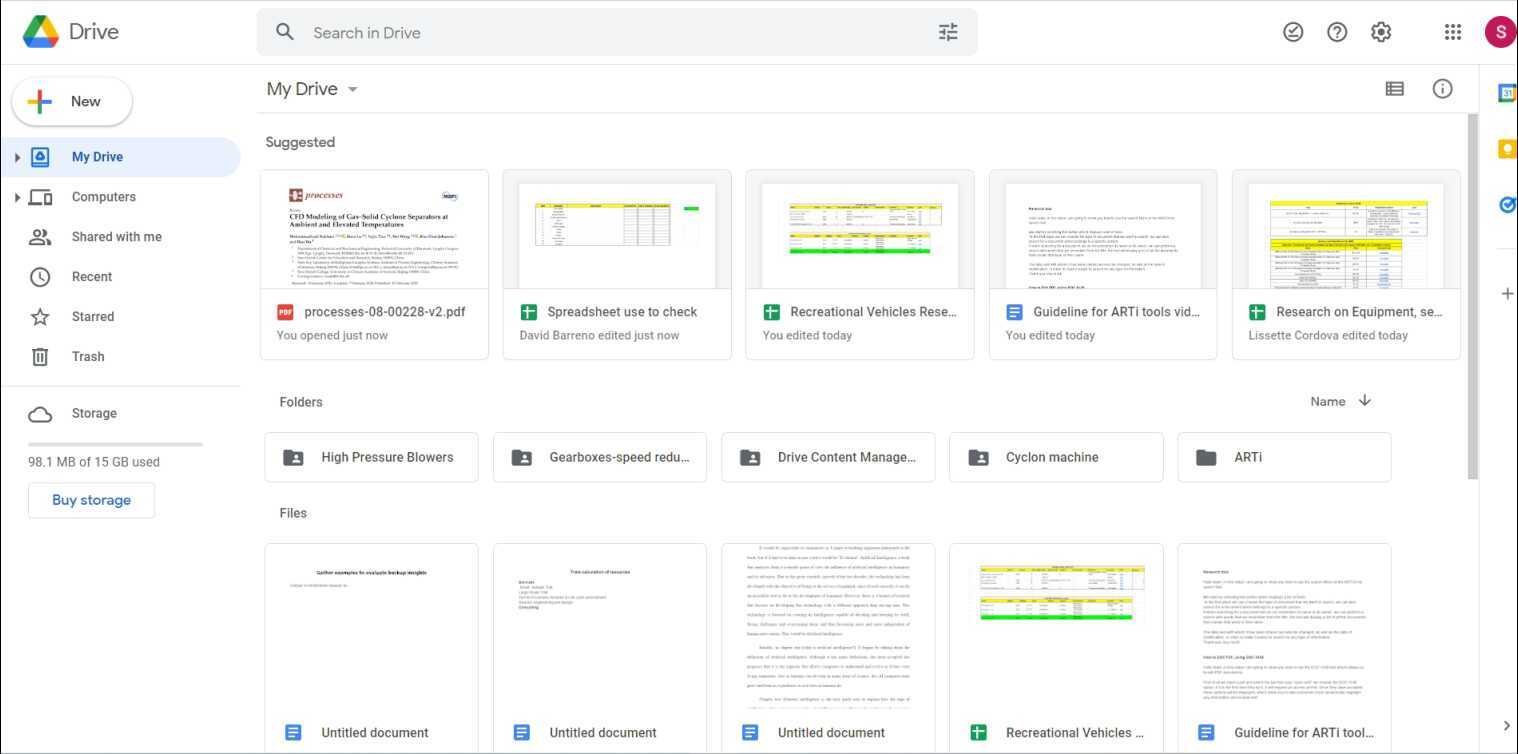Open Google Keep from the side panel
This screenshot has height=754, width=1518.
click(1506, 148)
